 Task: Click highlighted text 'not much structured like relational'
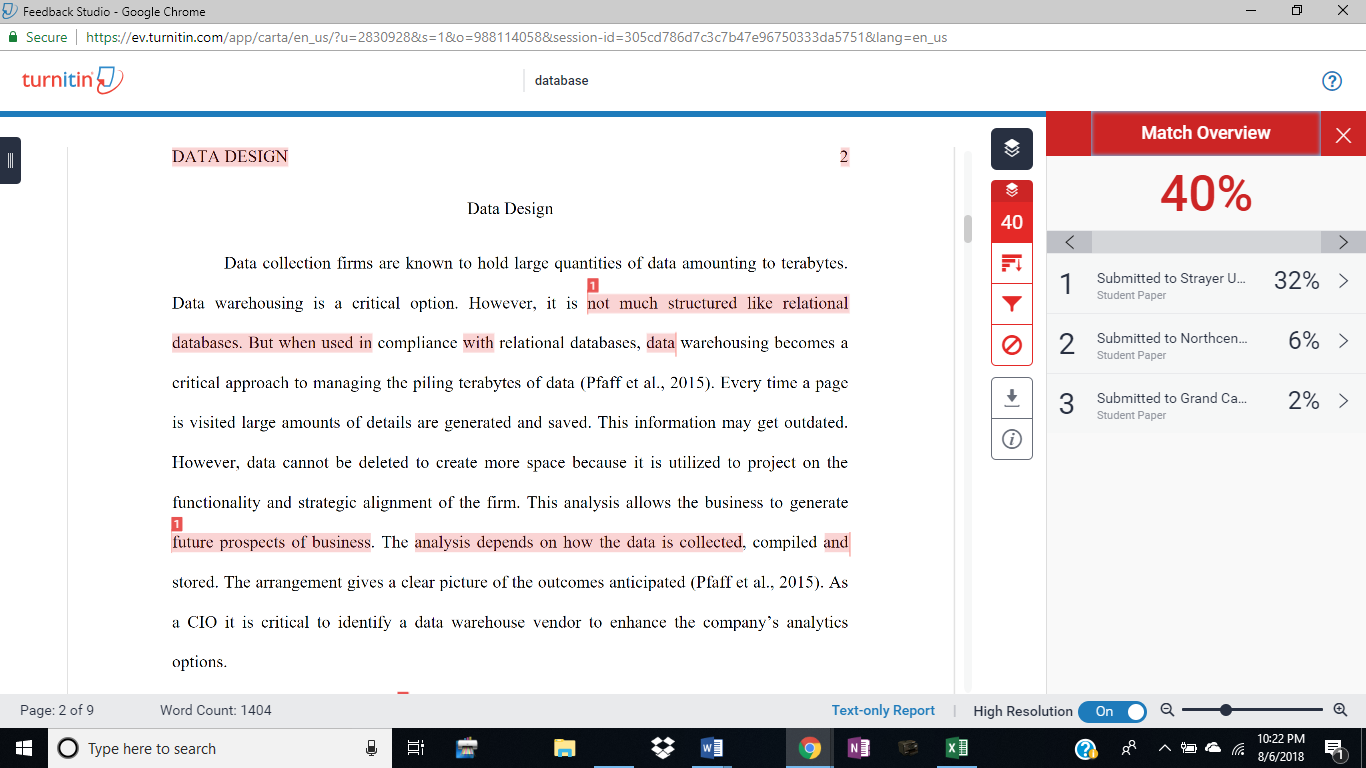[x=718, y=303]
